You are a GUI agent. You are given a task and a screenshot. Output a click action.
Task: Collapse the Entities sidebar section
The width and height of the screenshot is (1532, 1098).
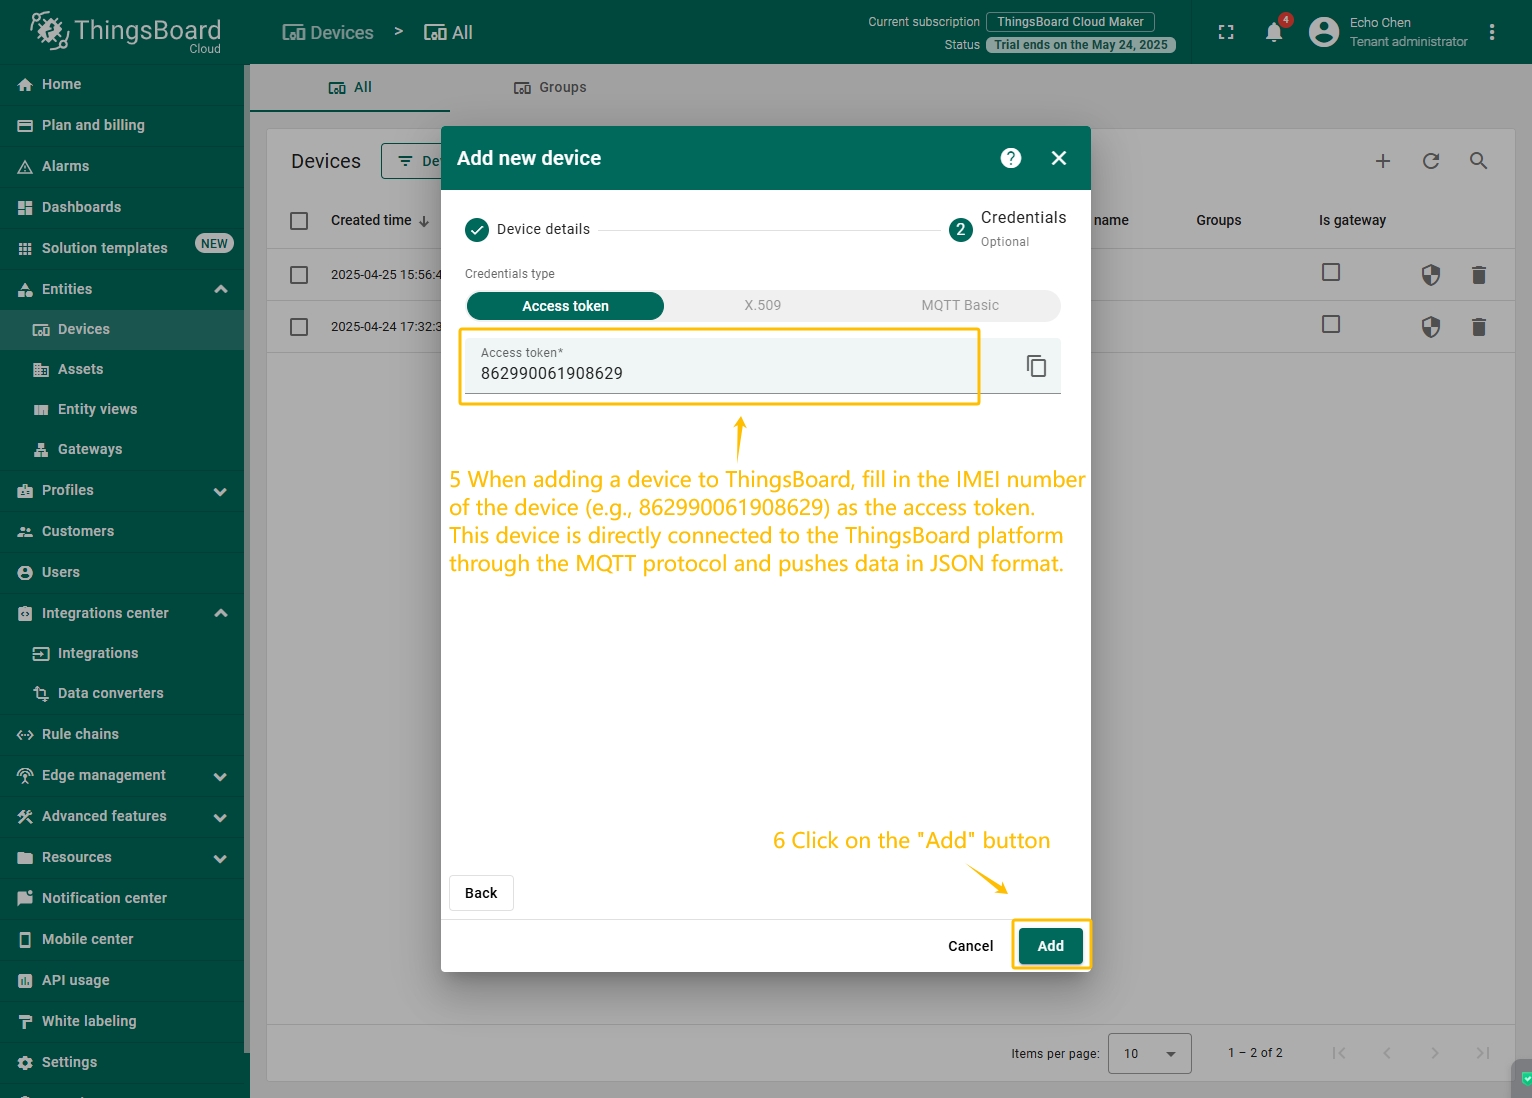coord(221,289)
